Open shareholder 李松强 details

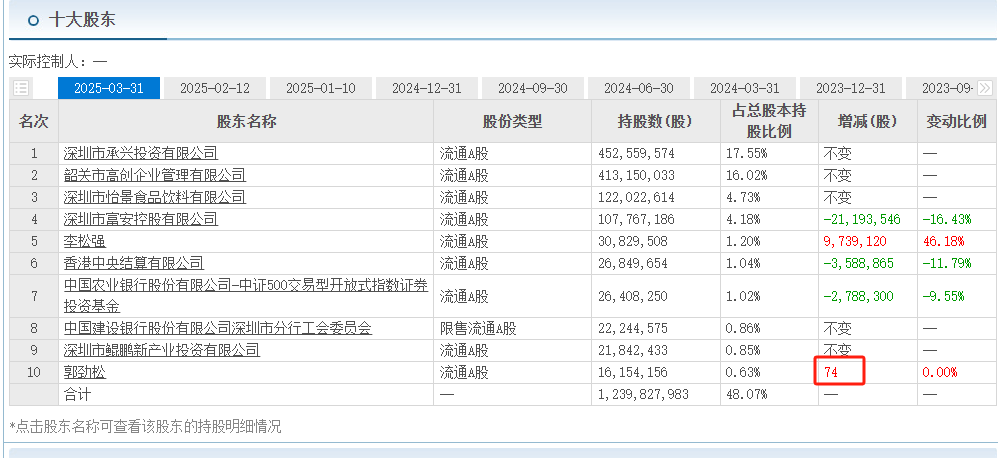[x=85, y=241]
